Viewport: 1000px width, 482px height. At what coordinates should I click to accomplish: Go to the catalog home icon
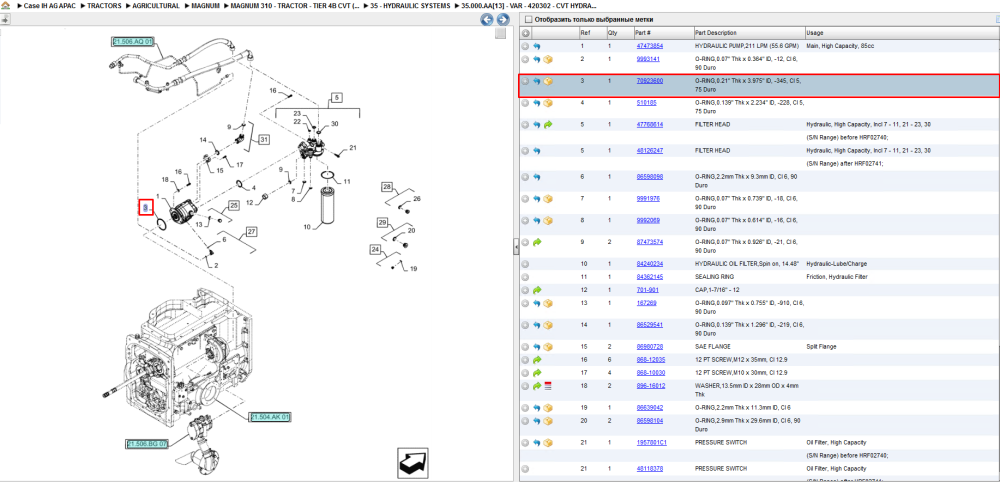coord(6,5)
